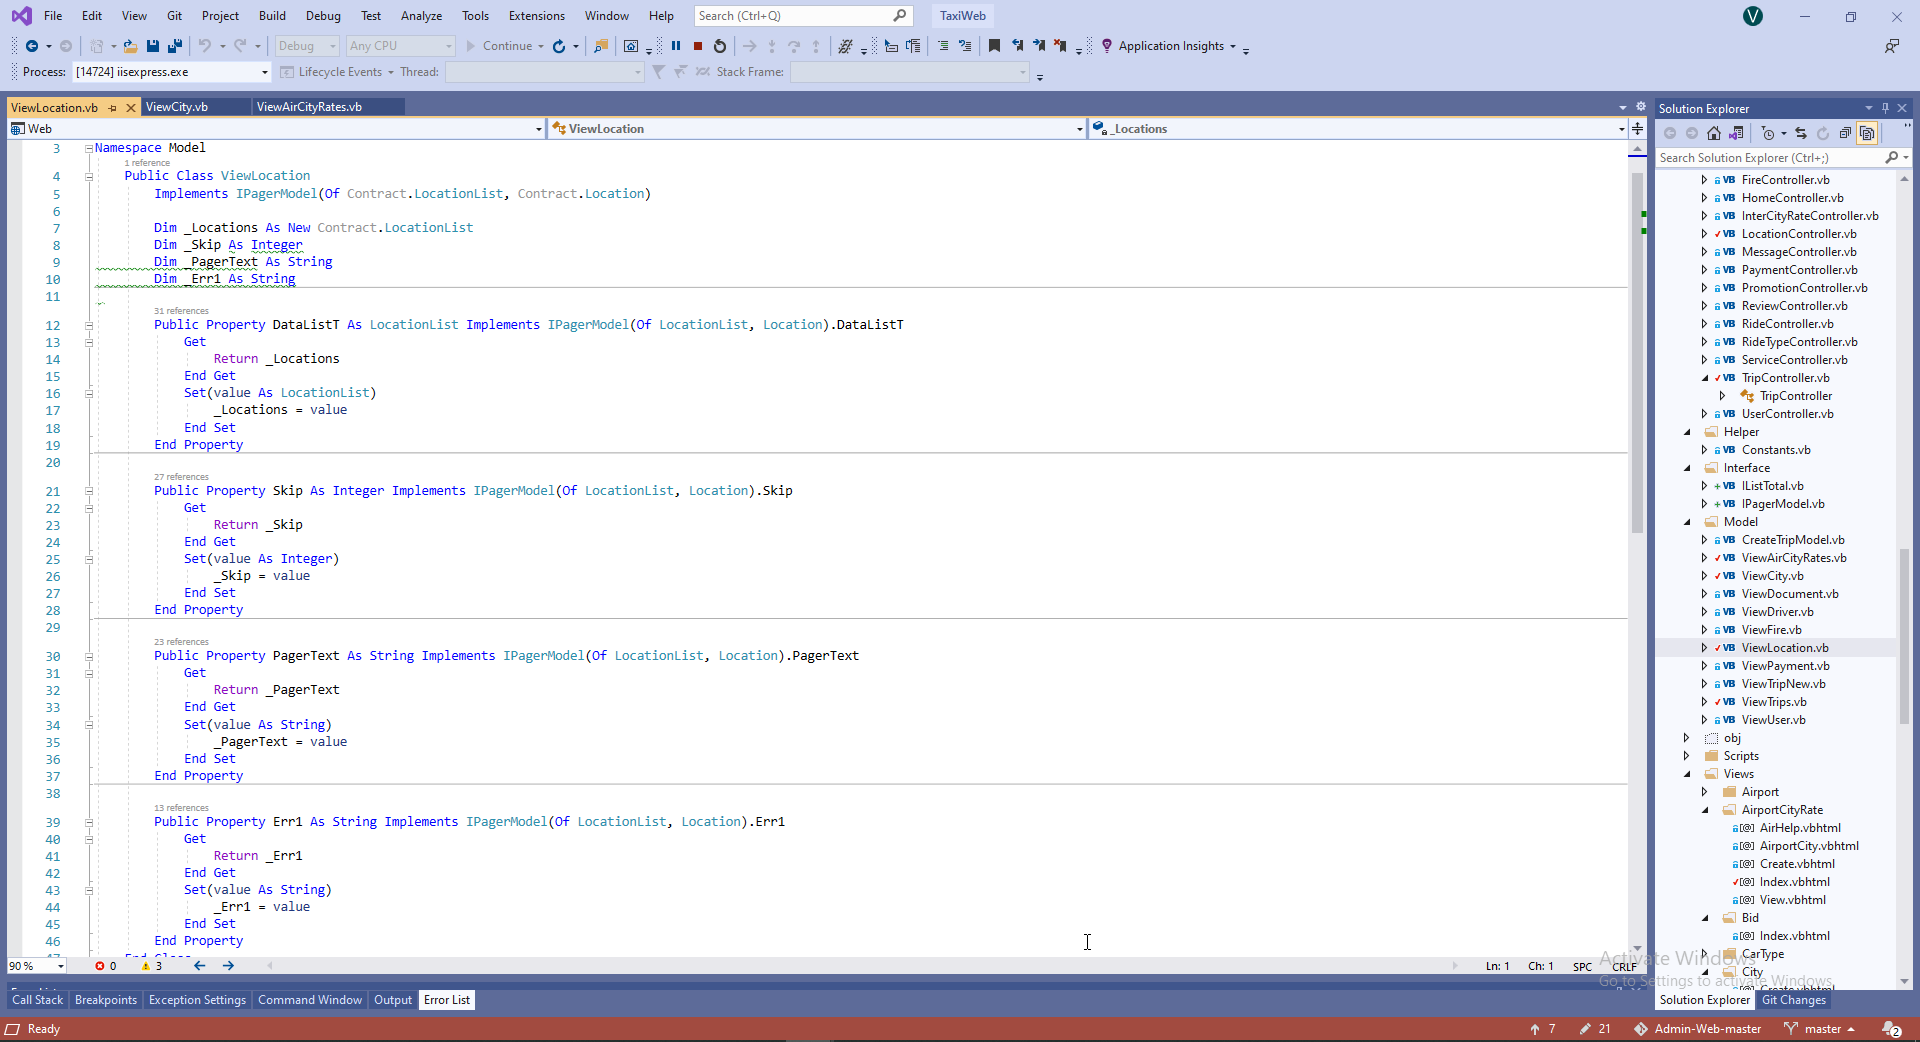Open feedback icon at top right
Screen dimensions: 1920x1042
tap(1892, 46)
